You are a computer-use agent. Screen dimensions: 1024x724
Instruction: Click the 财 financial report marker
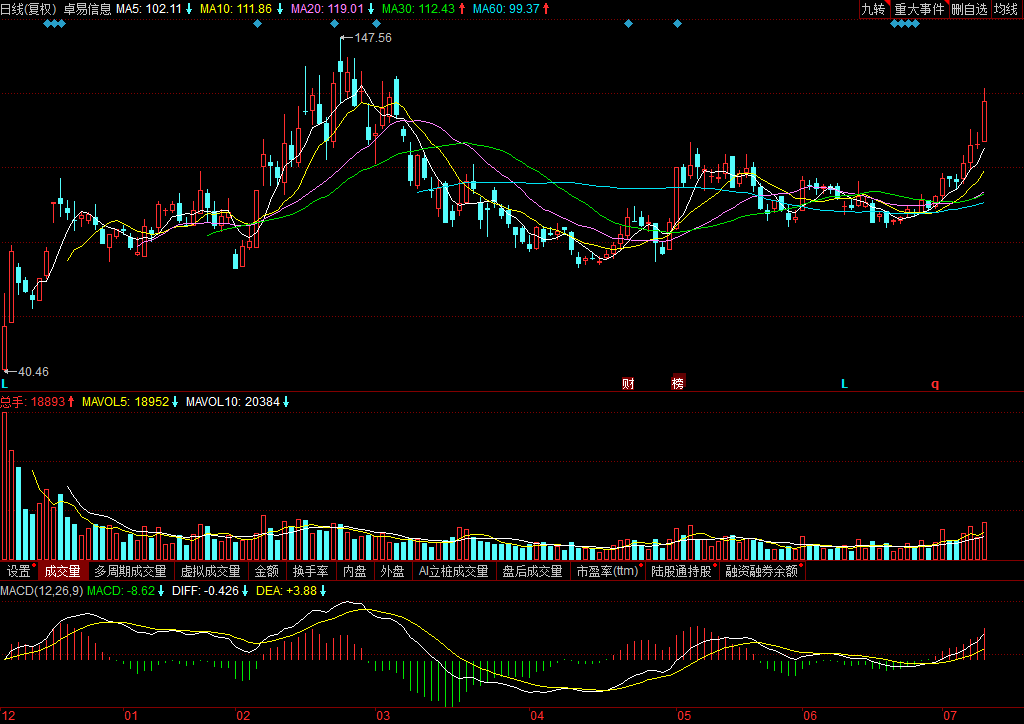tap(628, 384)
